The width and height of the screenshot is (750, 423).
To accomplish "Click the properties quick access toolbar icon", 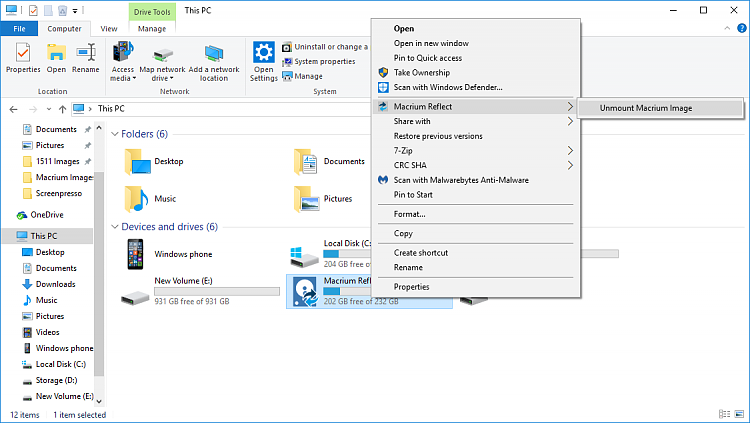I will pos(33,10).
